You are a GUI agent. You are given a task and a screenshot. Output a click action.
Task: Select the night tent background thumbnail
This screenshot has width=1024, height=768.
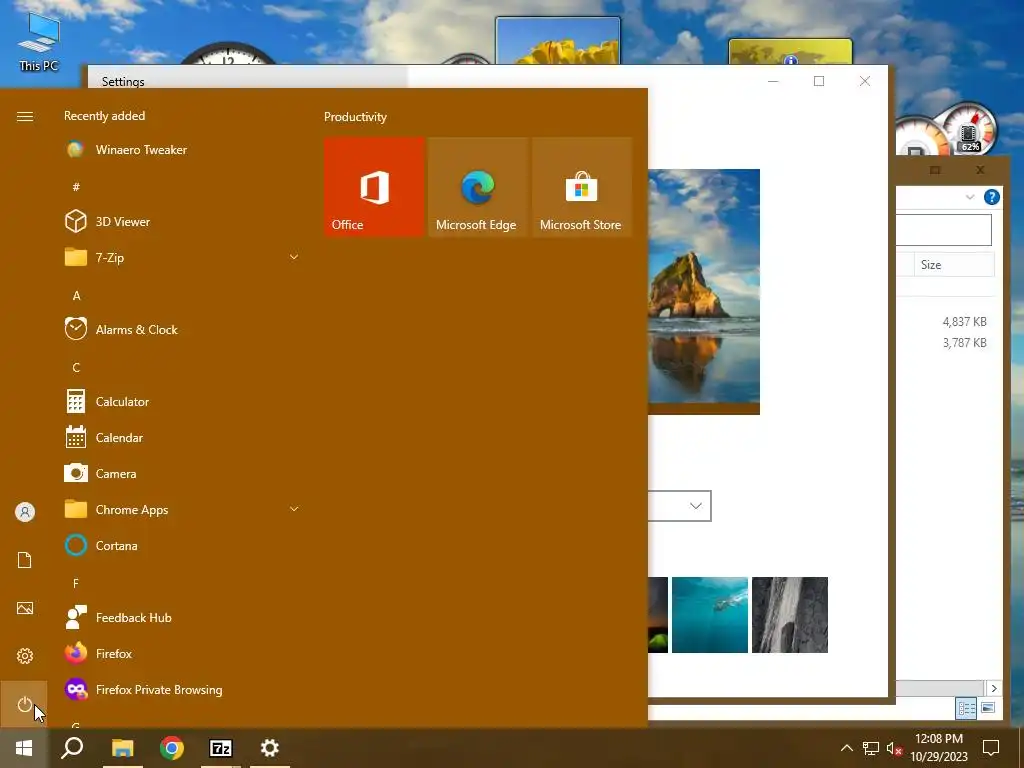coord(658,615)
